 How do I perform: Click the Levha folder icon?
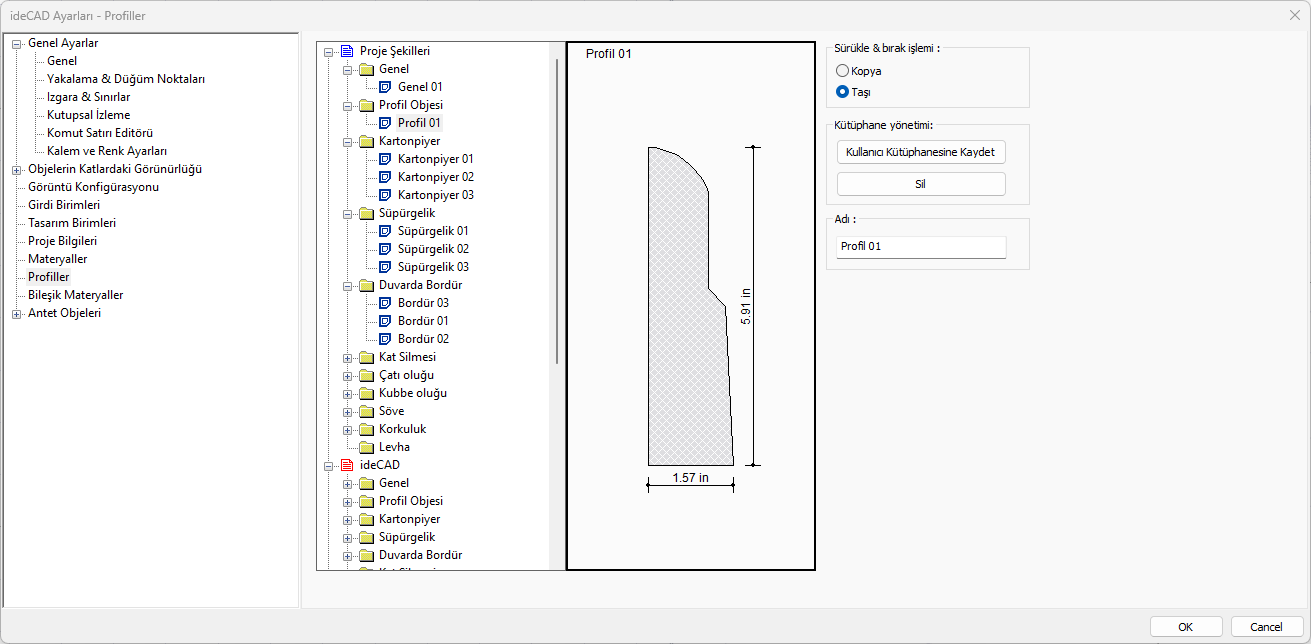366,447
